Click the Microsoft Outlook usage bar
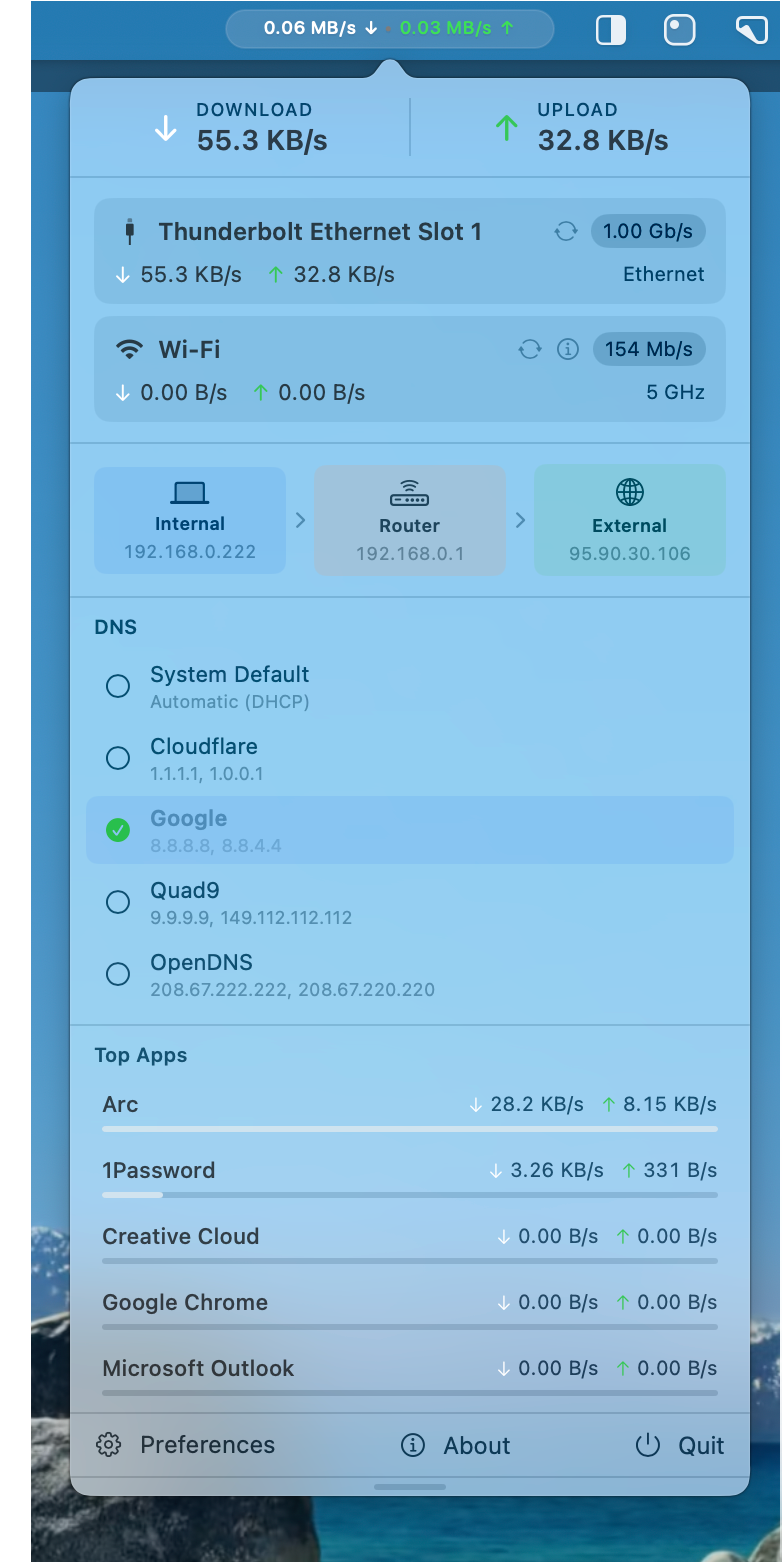Image resolution: width=782 pixels, height=1562 pixels. point(410,1393)
